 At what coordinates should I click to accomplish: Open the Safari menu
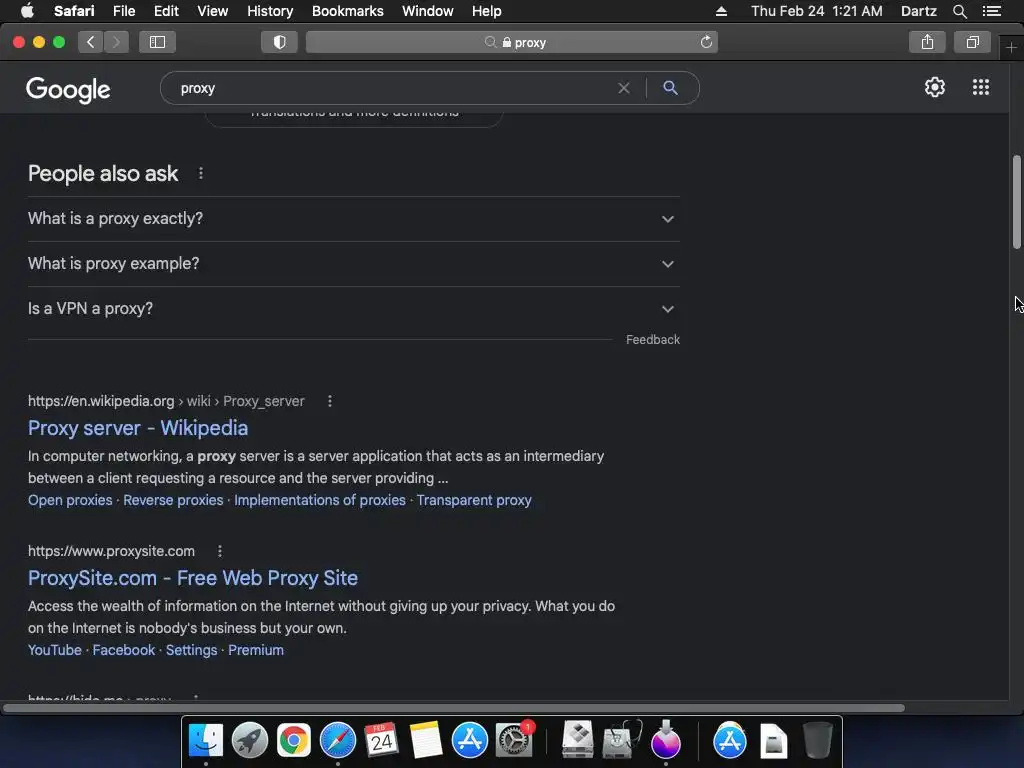[74, 11]
